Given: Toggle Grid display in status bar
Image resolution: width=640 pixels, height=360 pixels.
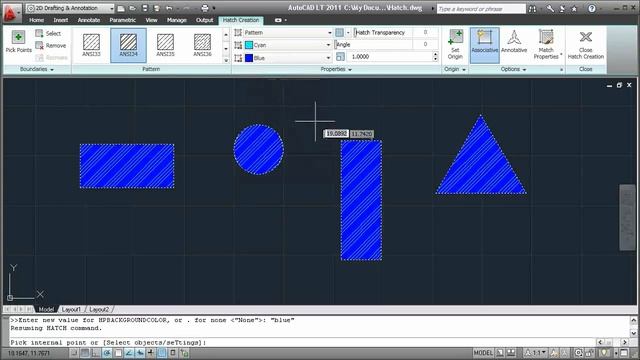Looking at the screenshot, I should tap(85, 353).
